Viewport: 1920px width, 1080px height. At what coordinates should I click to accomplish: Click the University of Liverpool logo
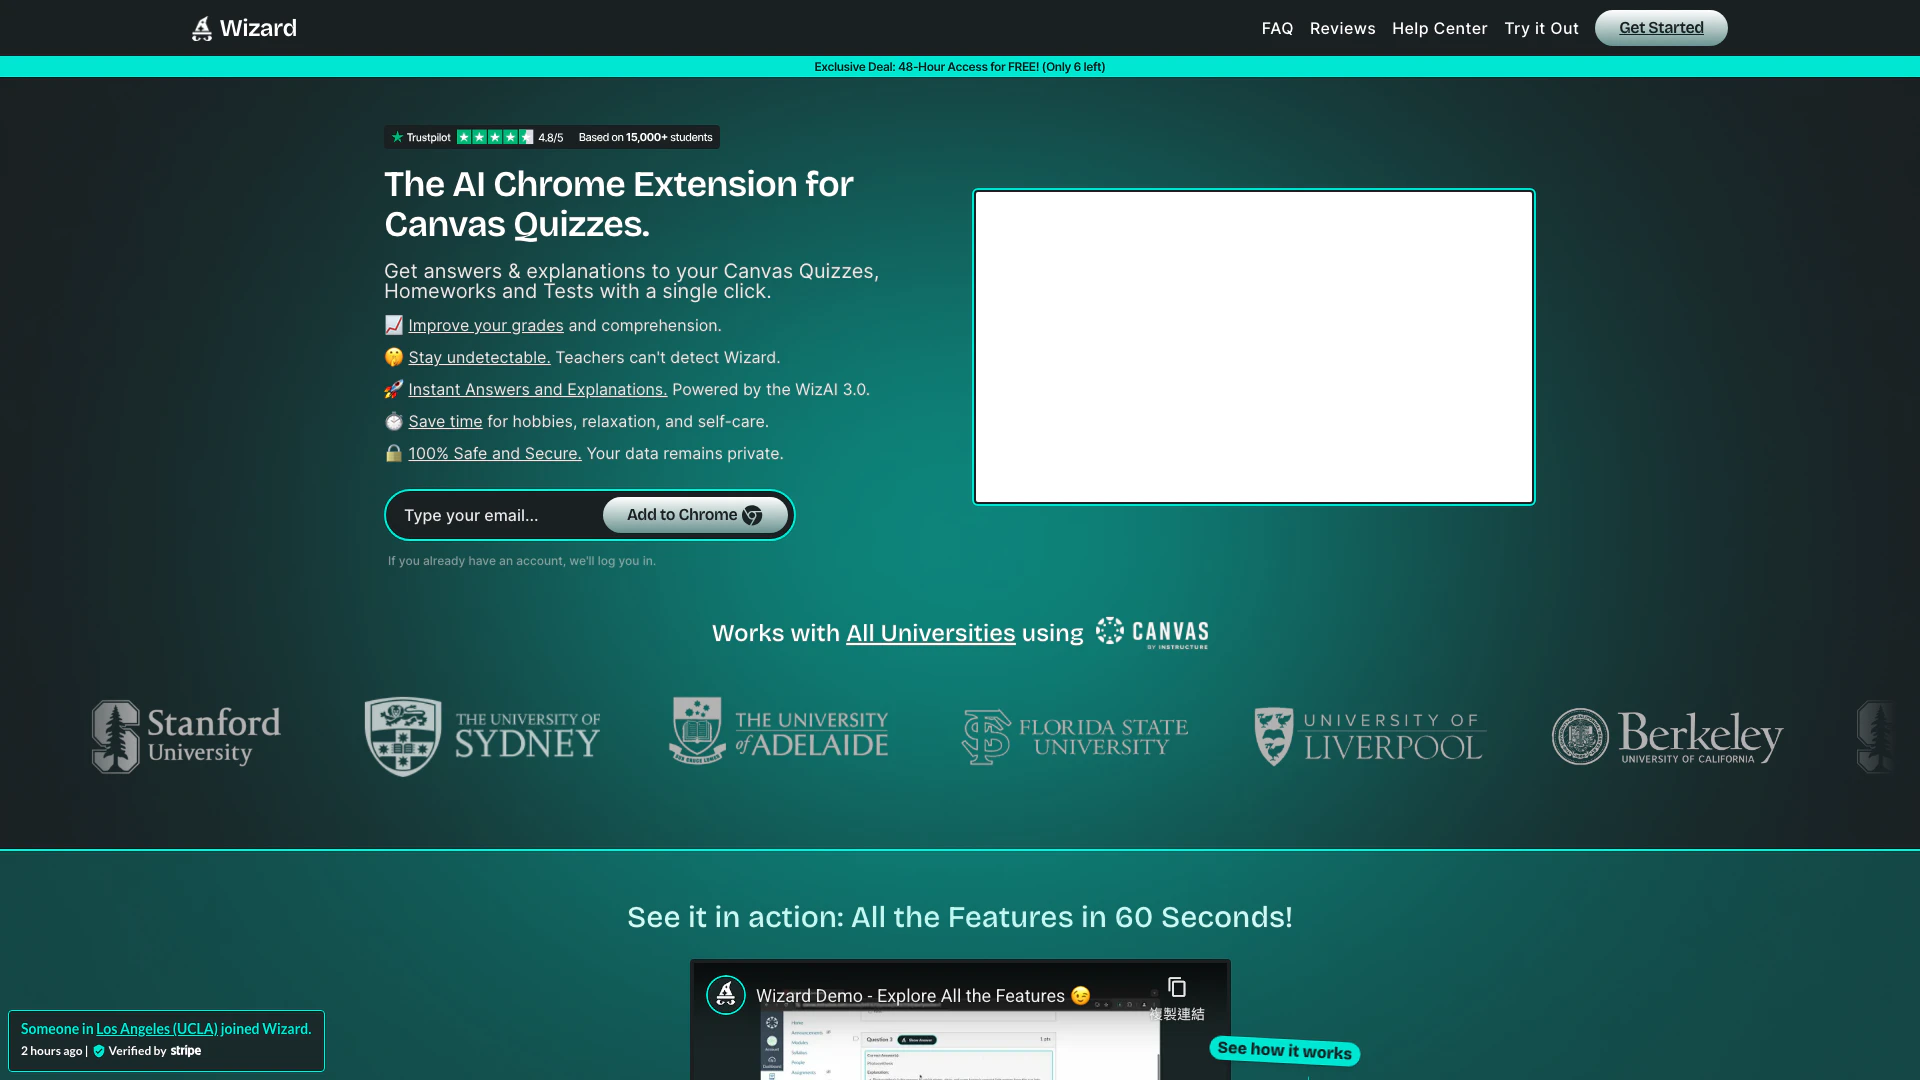click(x=1368, y=737)
